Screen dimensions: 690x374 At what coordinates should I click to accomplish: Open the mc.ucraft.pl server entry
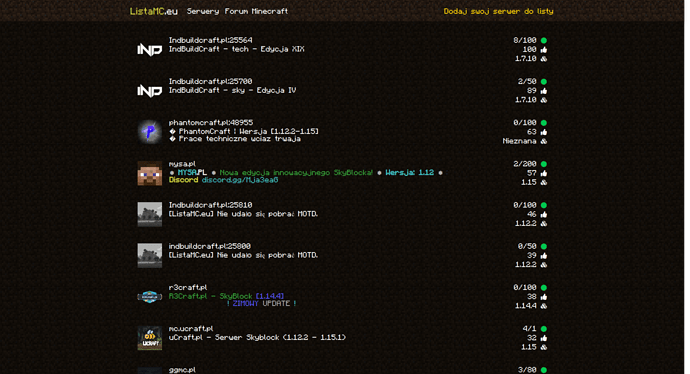click(x=191, y=329)
